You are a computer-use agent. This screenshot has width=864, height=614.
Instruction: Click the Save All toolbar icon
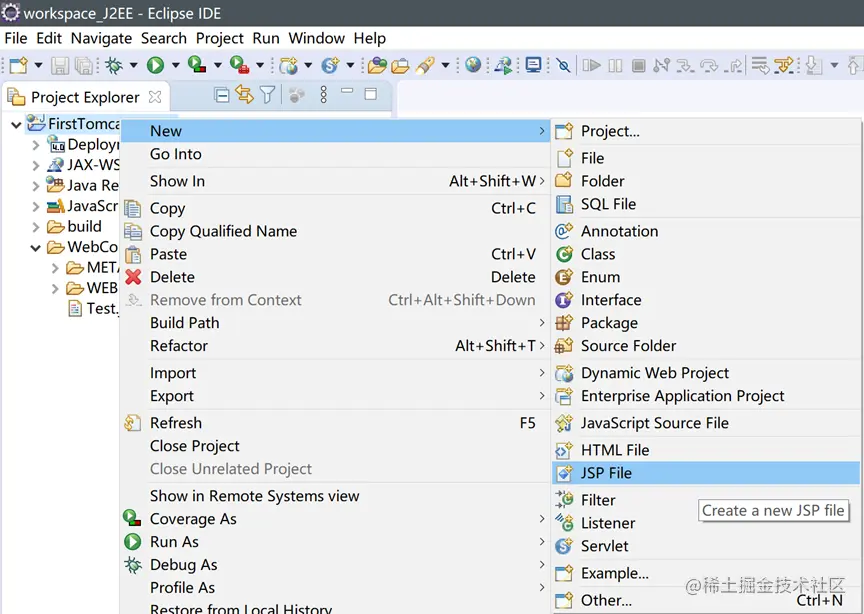(x=84, y=66)
